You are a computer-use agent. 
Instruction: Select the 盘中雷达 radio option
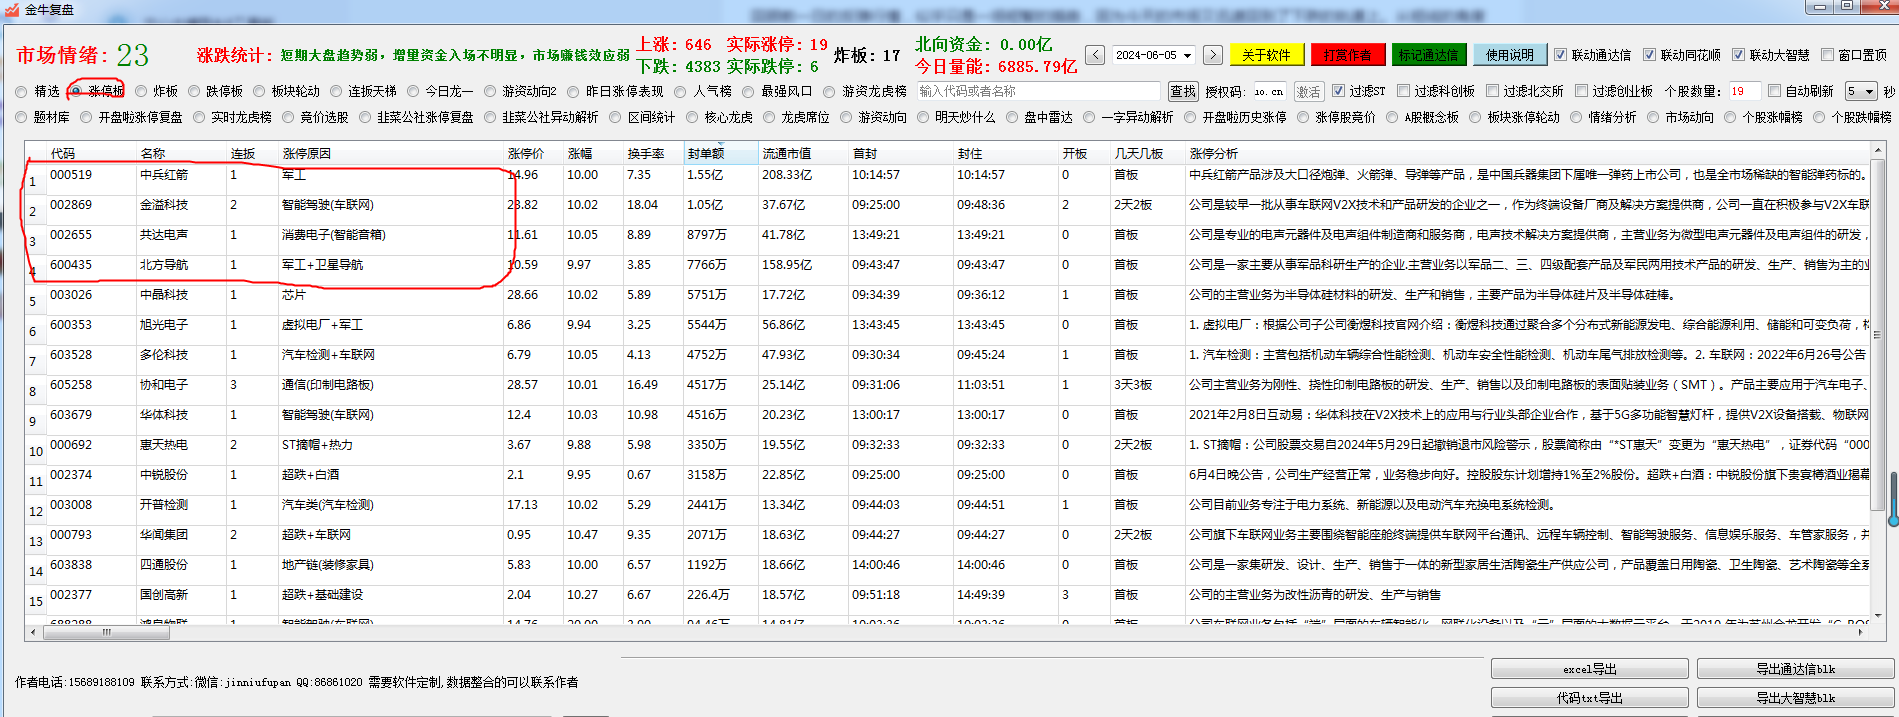(1012, 117)
